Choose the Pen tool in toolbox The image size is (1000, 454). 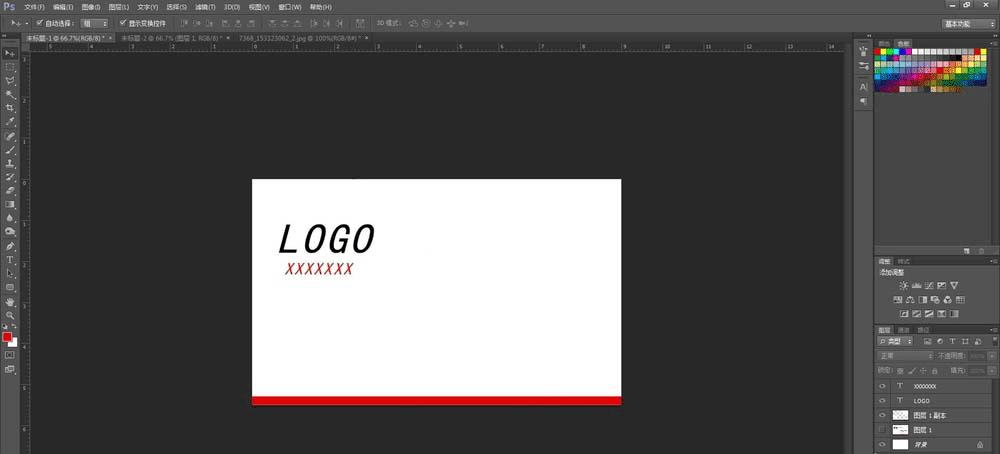pos(10,246)
